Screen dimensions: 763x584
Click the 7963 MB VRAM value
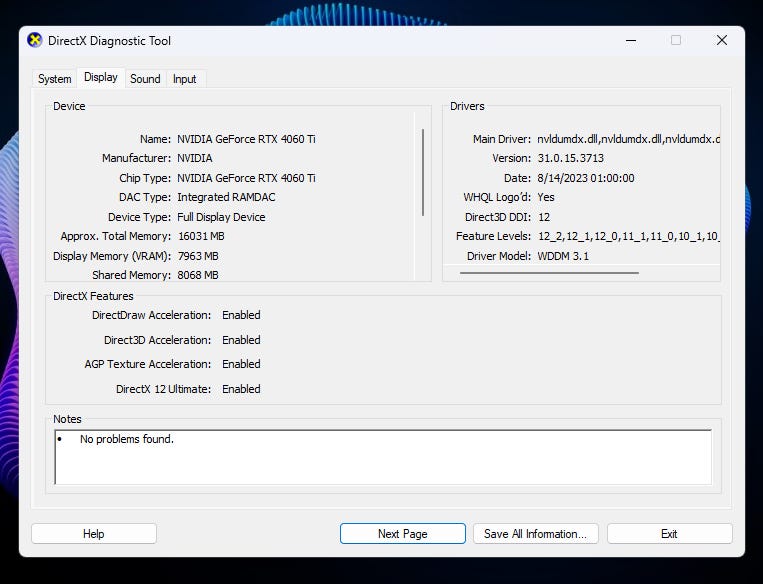click(x=198, y=256)
